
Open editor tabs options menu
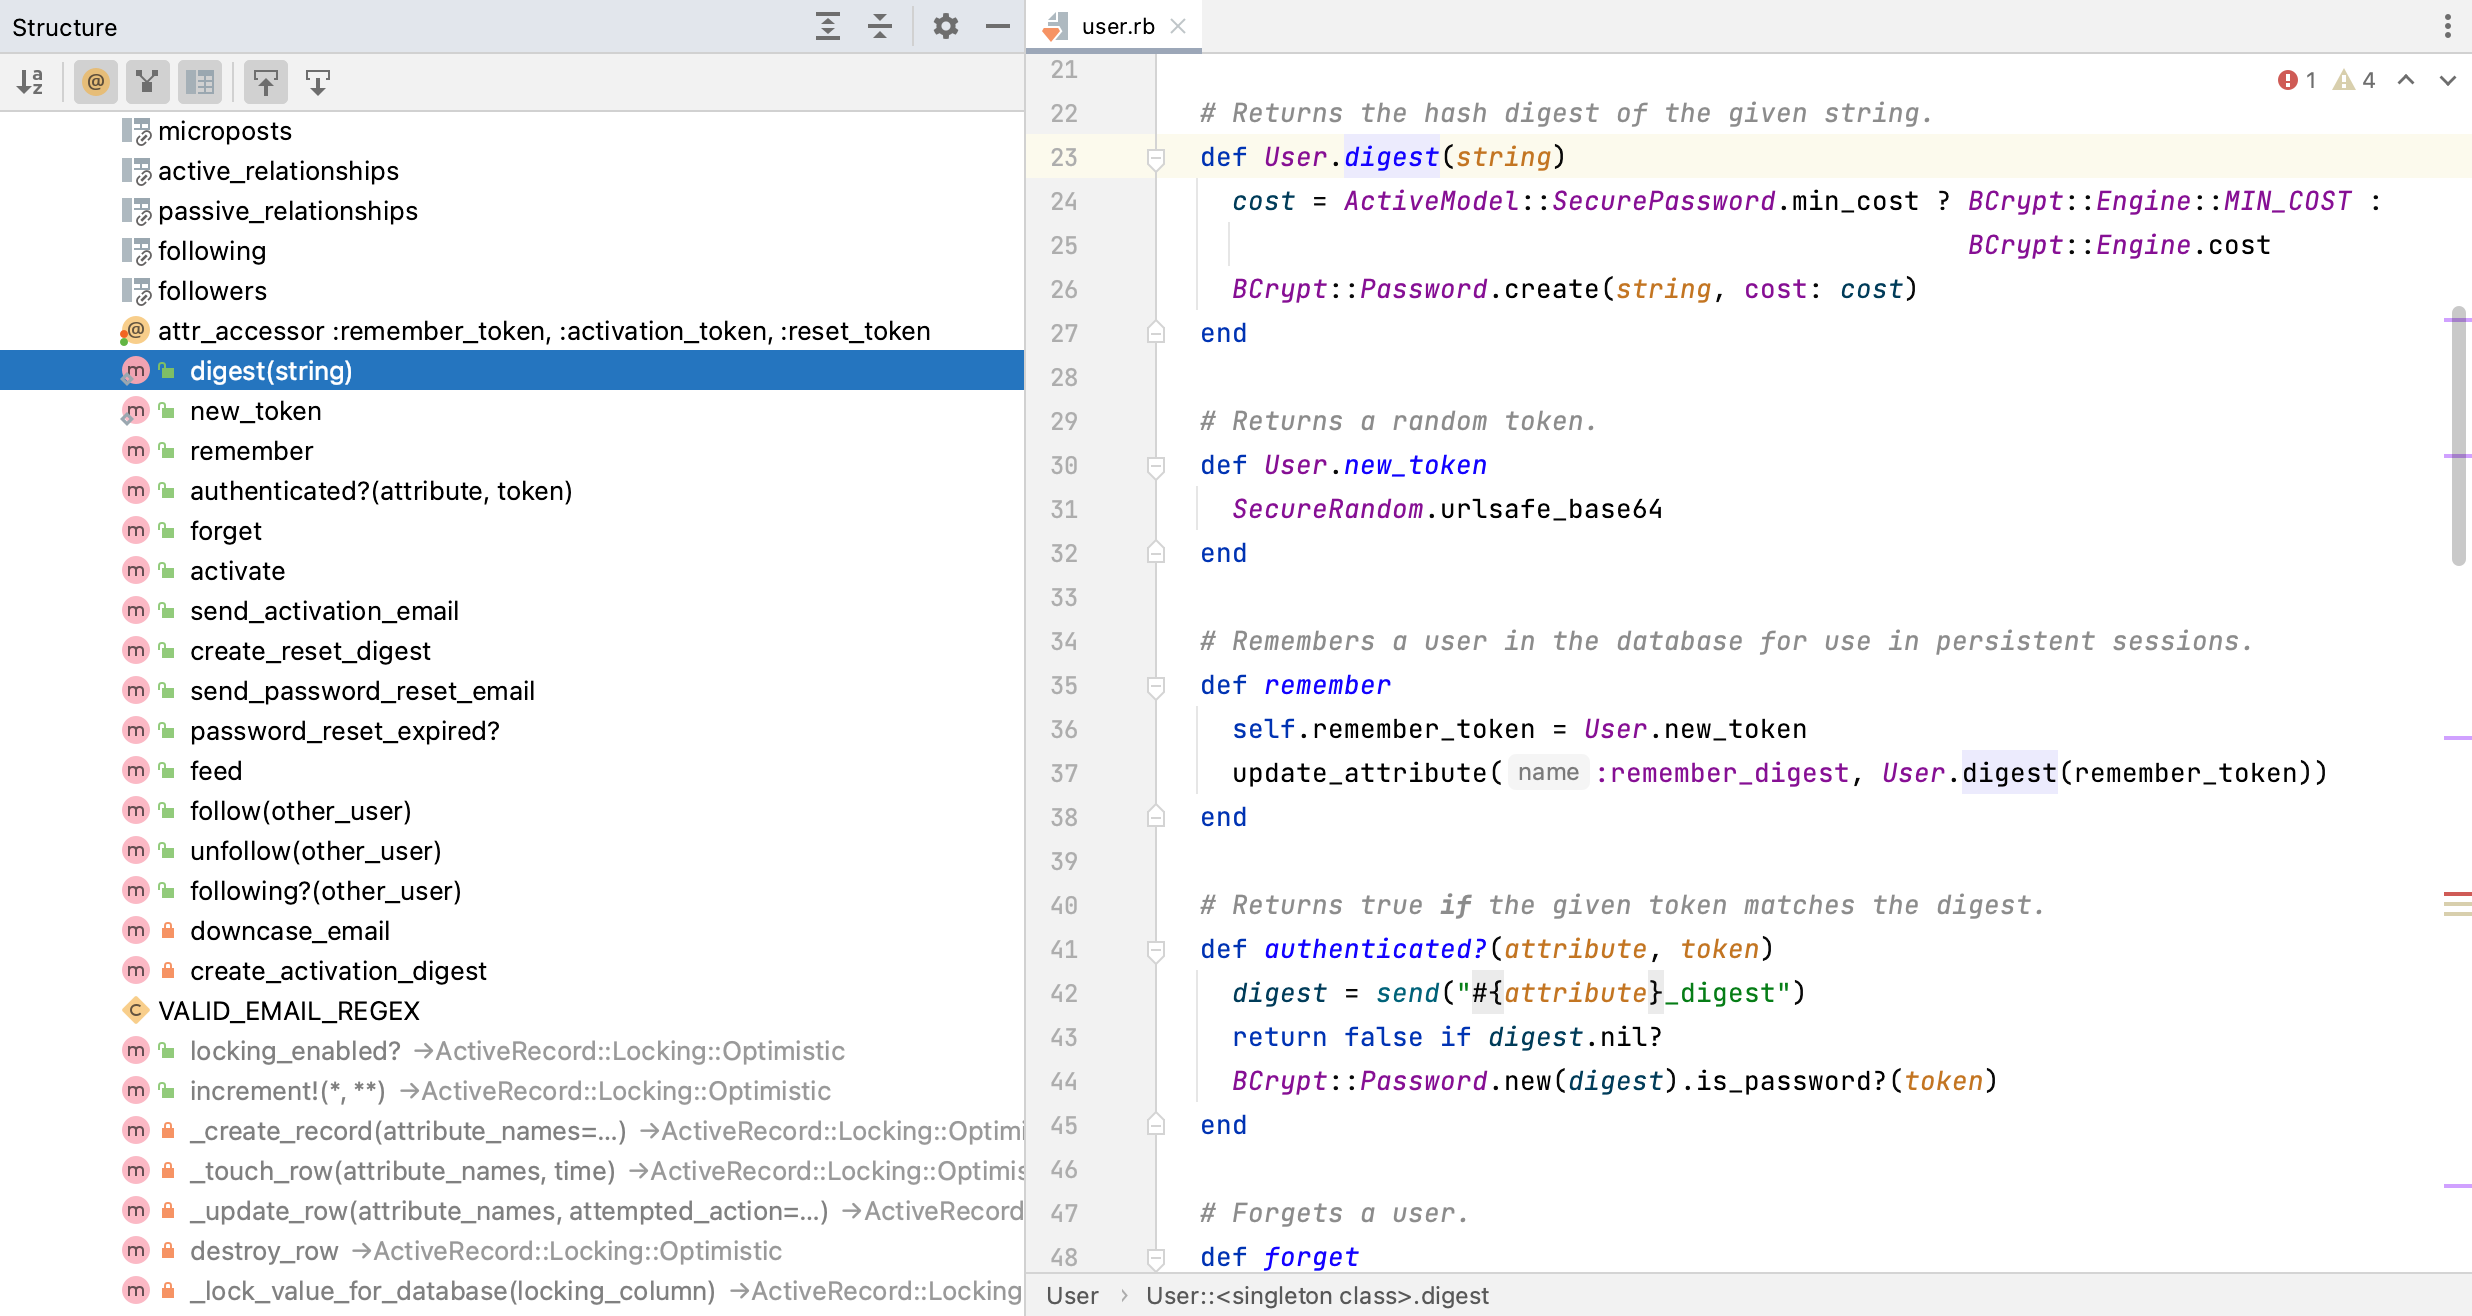(2448, 26)
